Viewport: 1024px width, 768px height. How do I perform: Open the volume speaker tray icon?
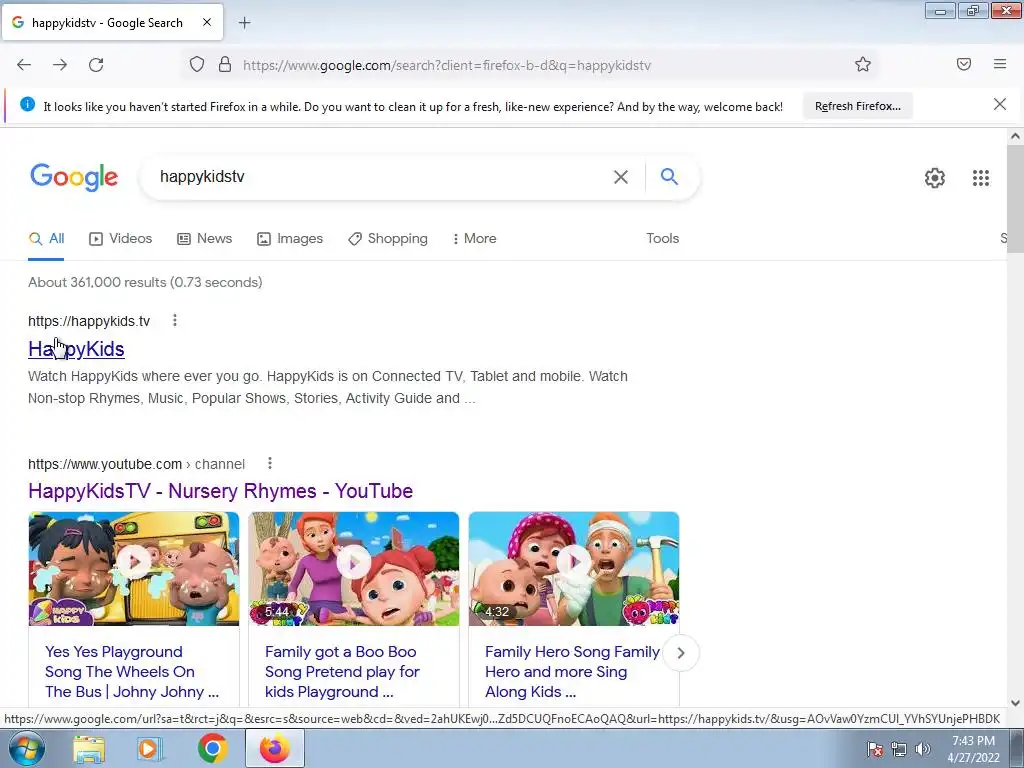[x=922, y=749]
